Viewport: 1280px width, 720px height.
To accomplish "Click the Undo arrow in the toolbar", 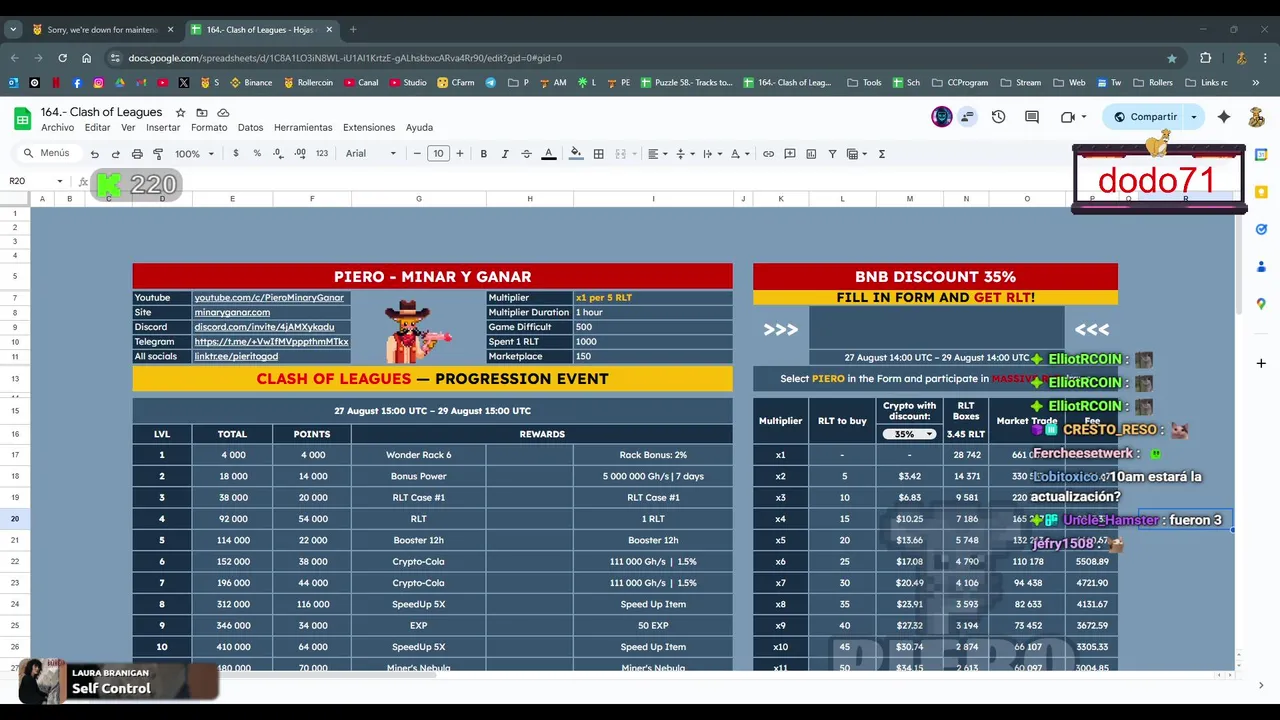I will coord(95,154).
